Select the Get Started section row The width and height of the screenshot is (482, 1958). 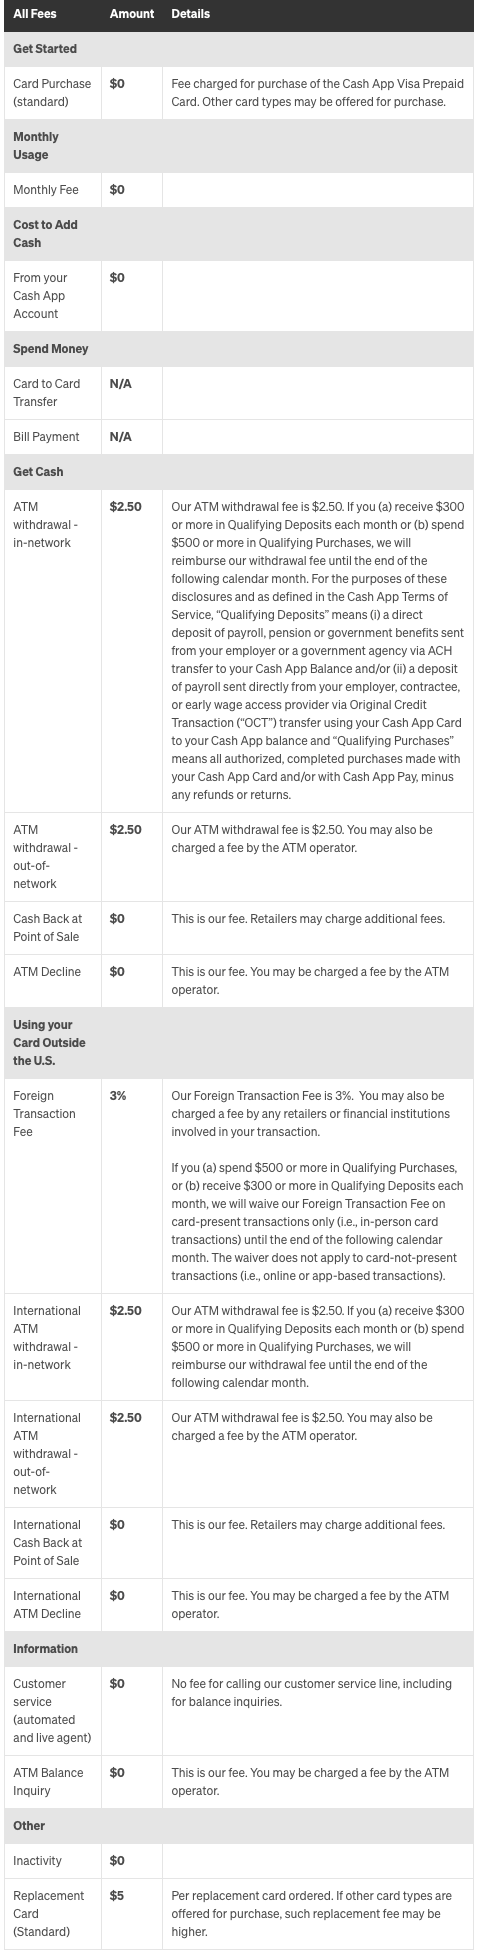pos(239,49)
